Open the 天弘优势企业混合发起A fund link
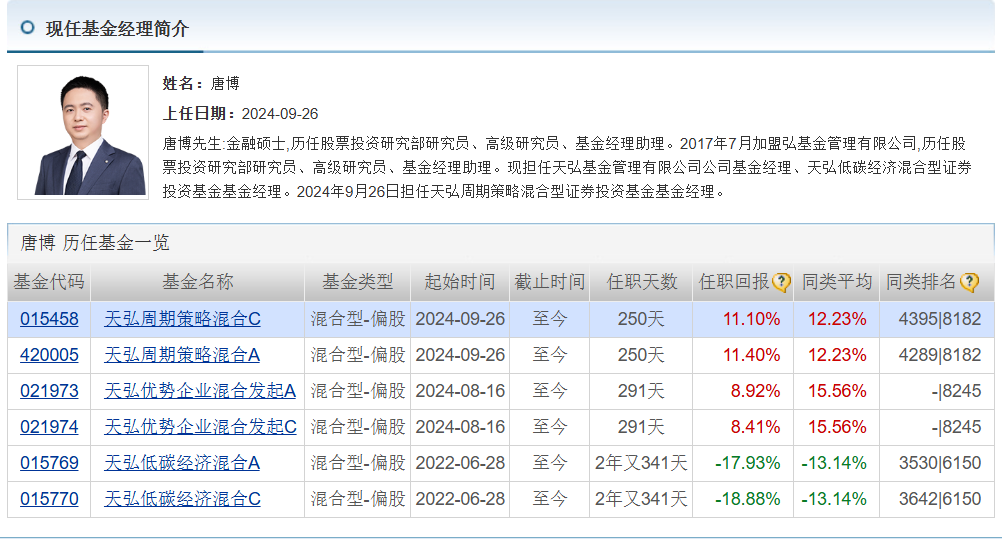1002x539 pixels. coord(200,391)
